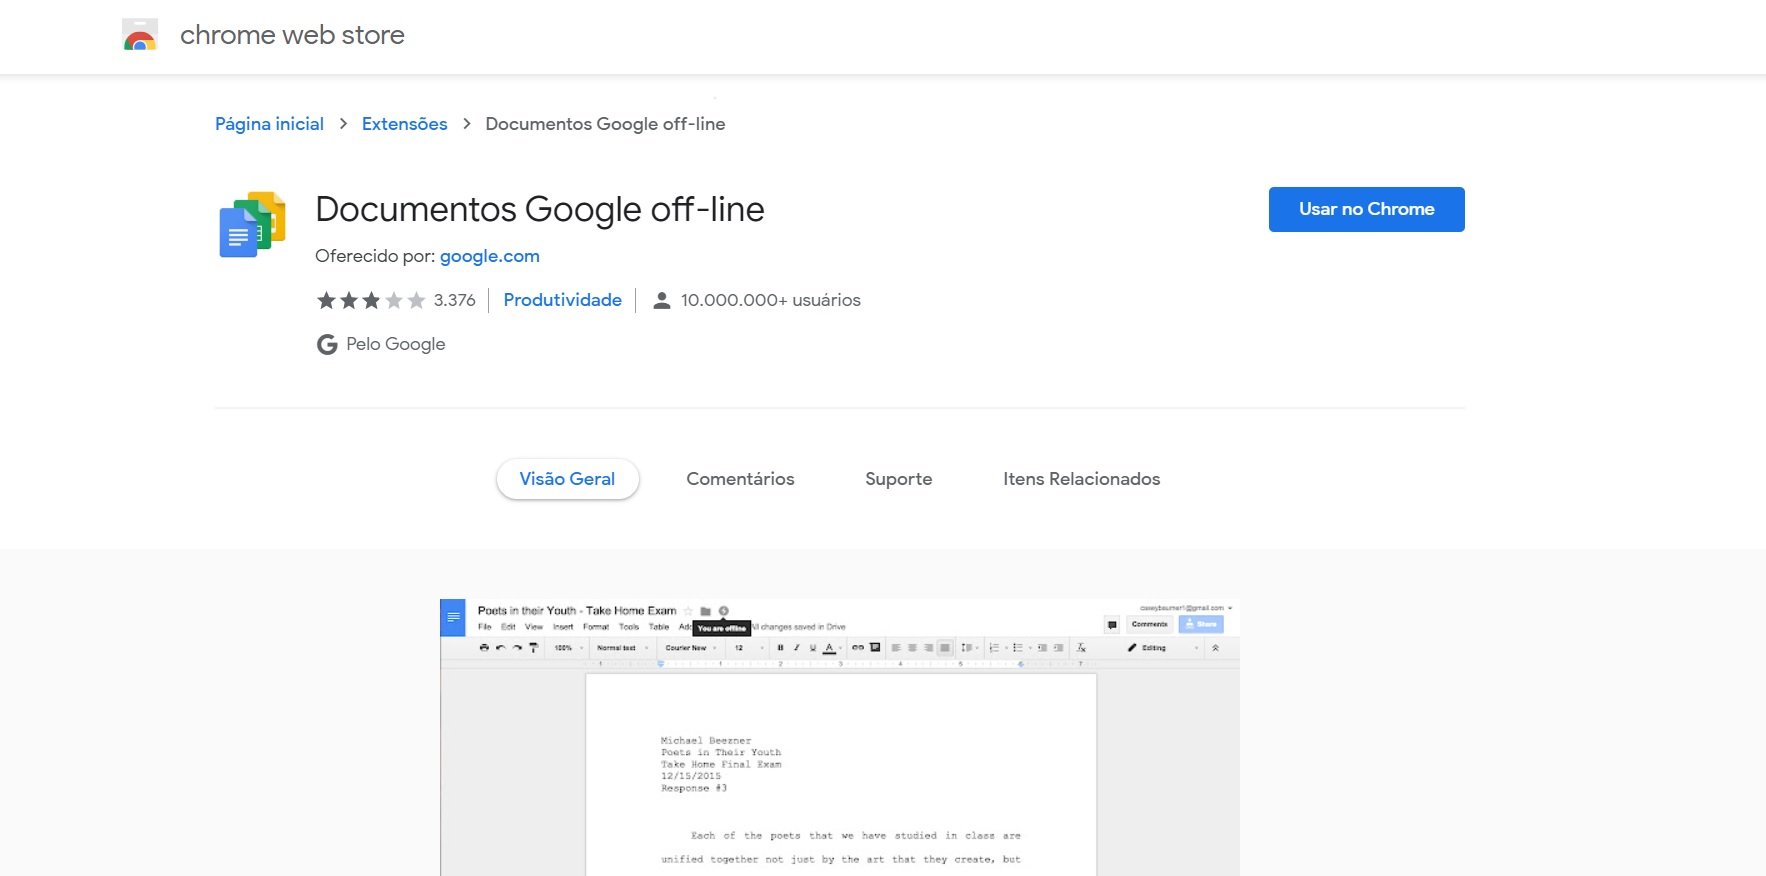Viewport: 1766px width, 876px height.
Task: Select the Visão Geral tab
Action: point(567,479)
